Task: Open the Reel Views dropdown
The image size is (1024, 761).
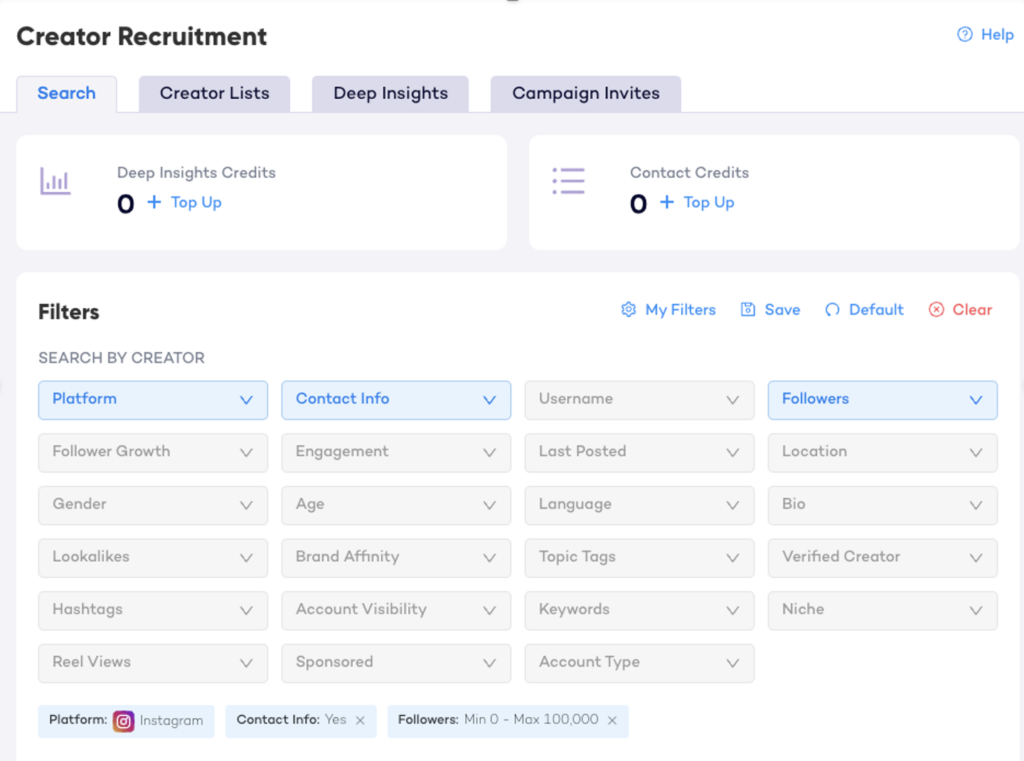Action: pos(153,663)
